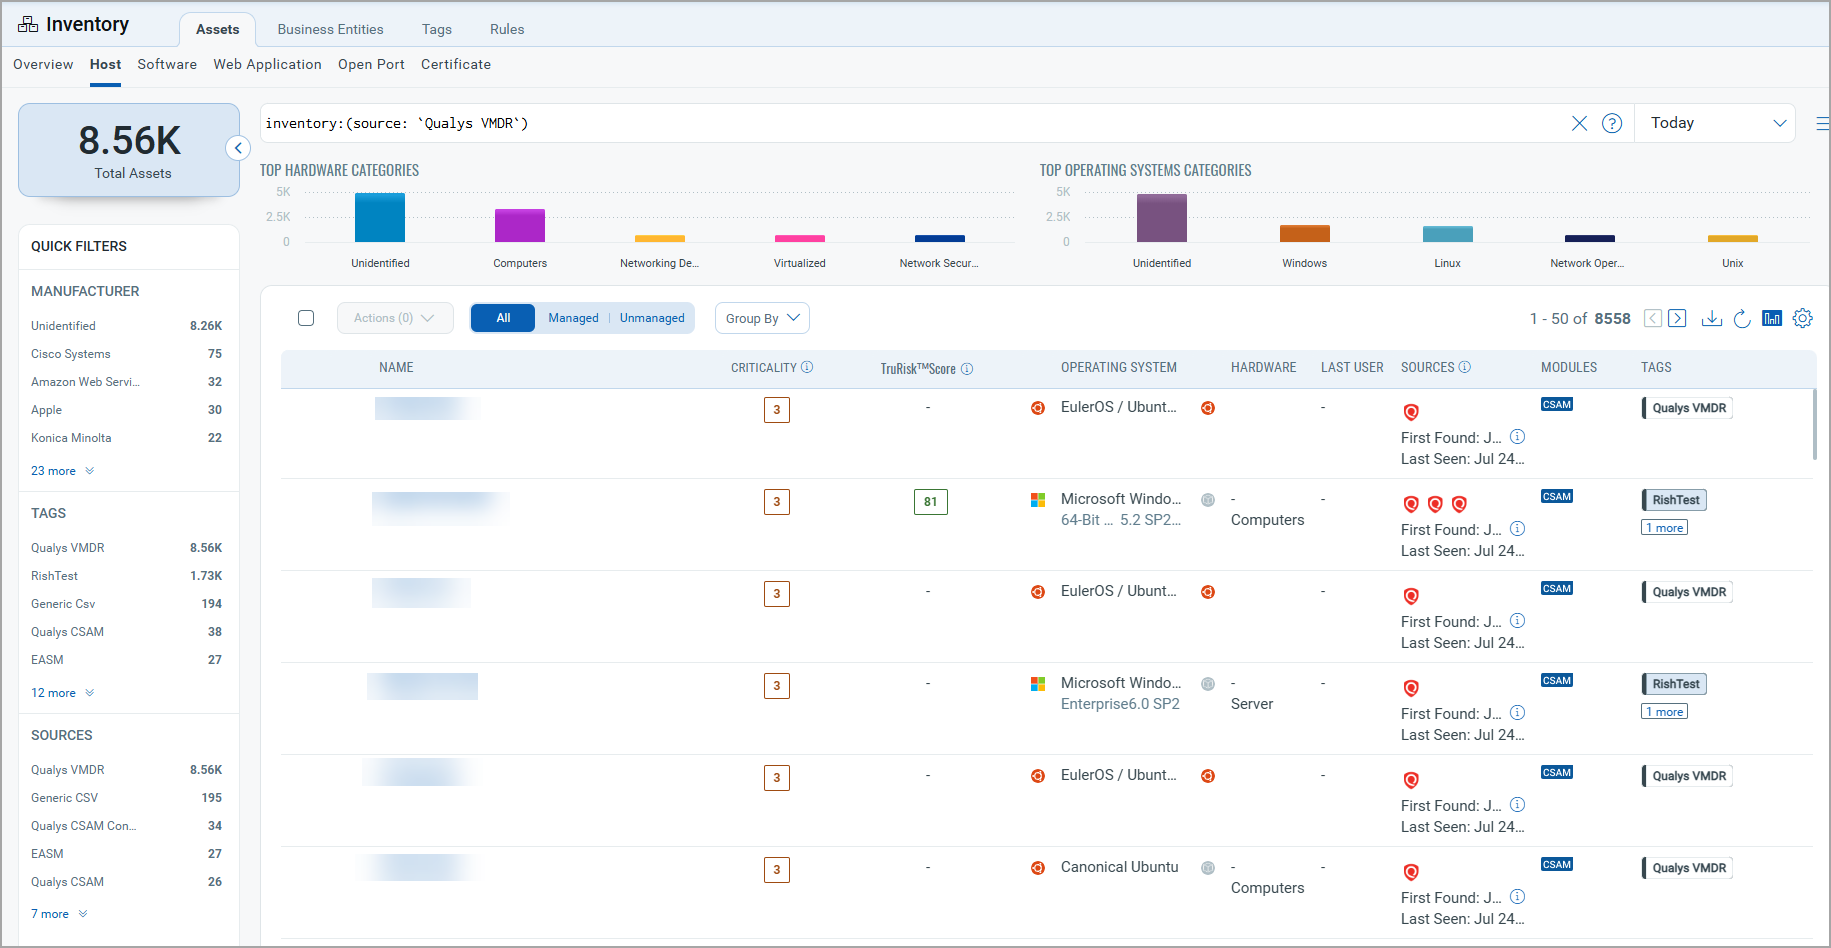Image resolution: width=1831 pixels, height=948 pixels.
Task: Open the Rules tab
Action: (507, 29)
